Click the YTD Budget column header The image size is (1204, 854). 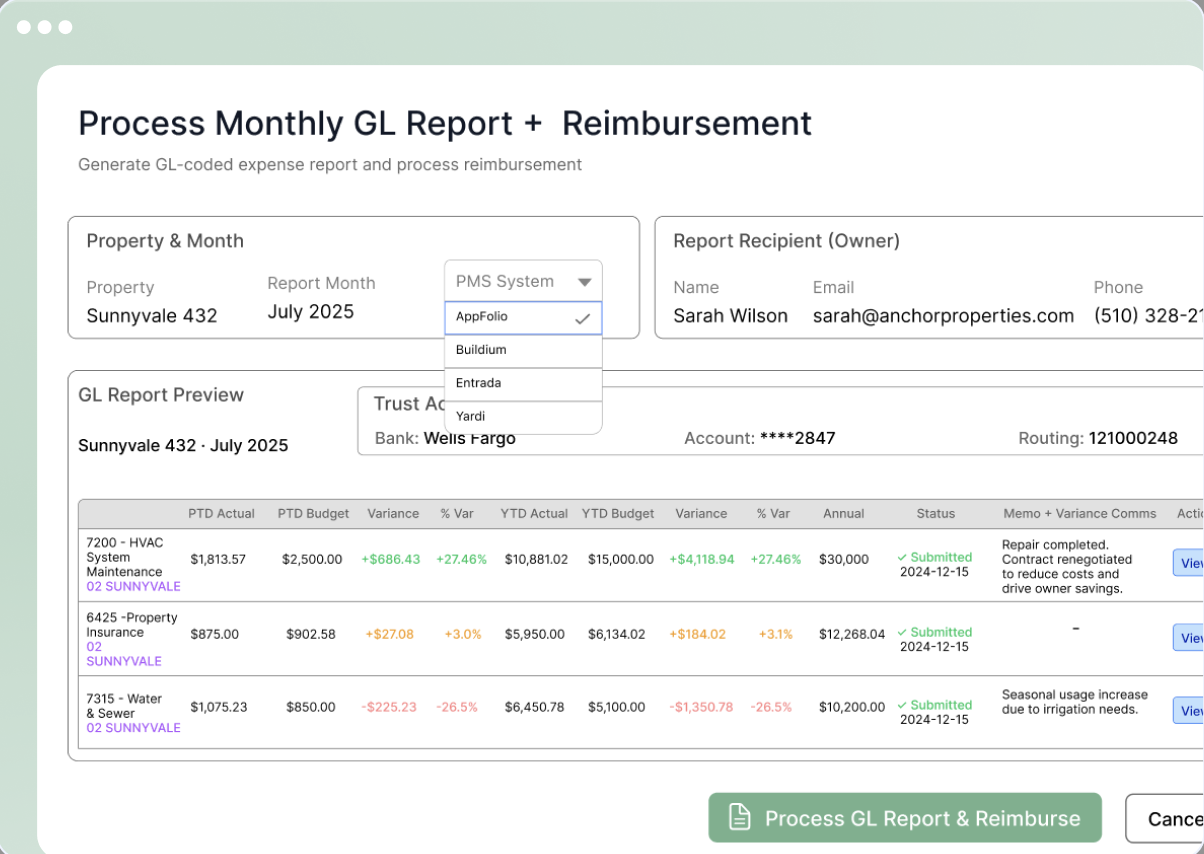pos(618,513)
